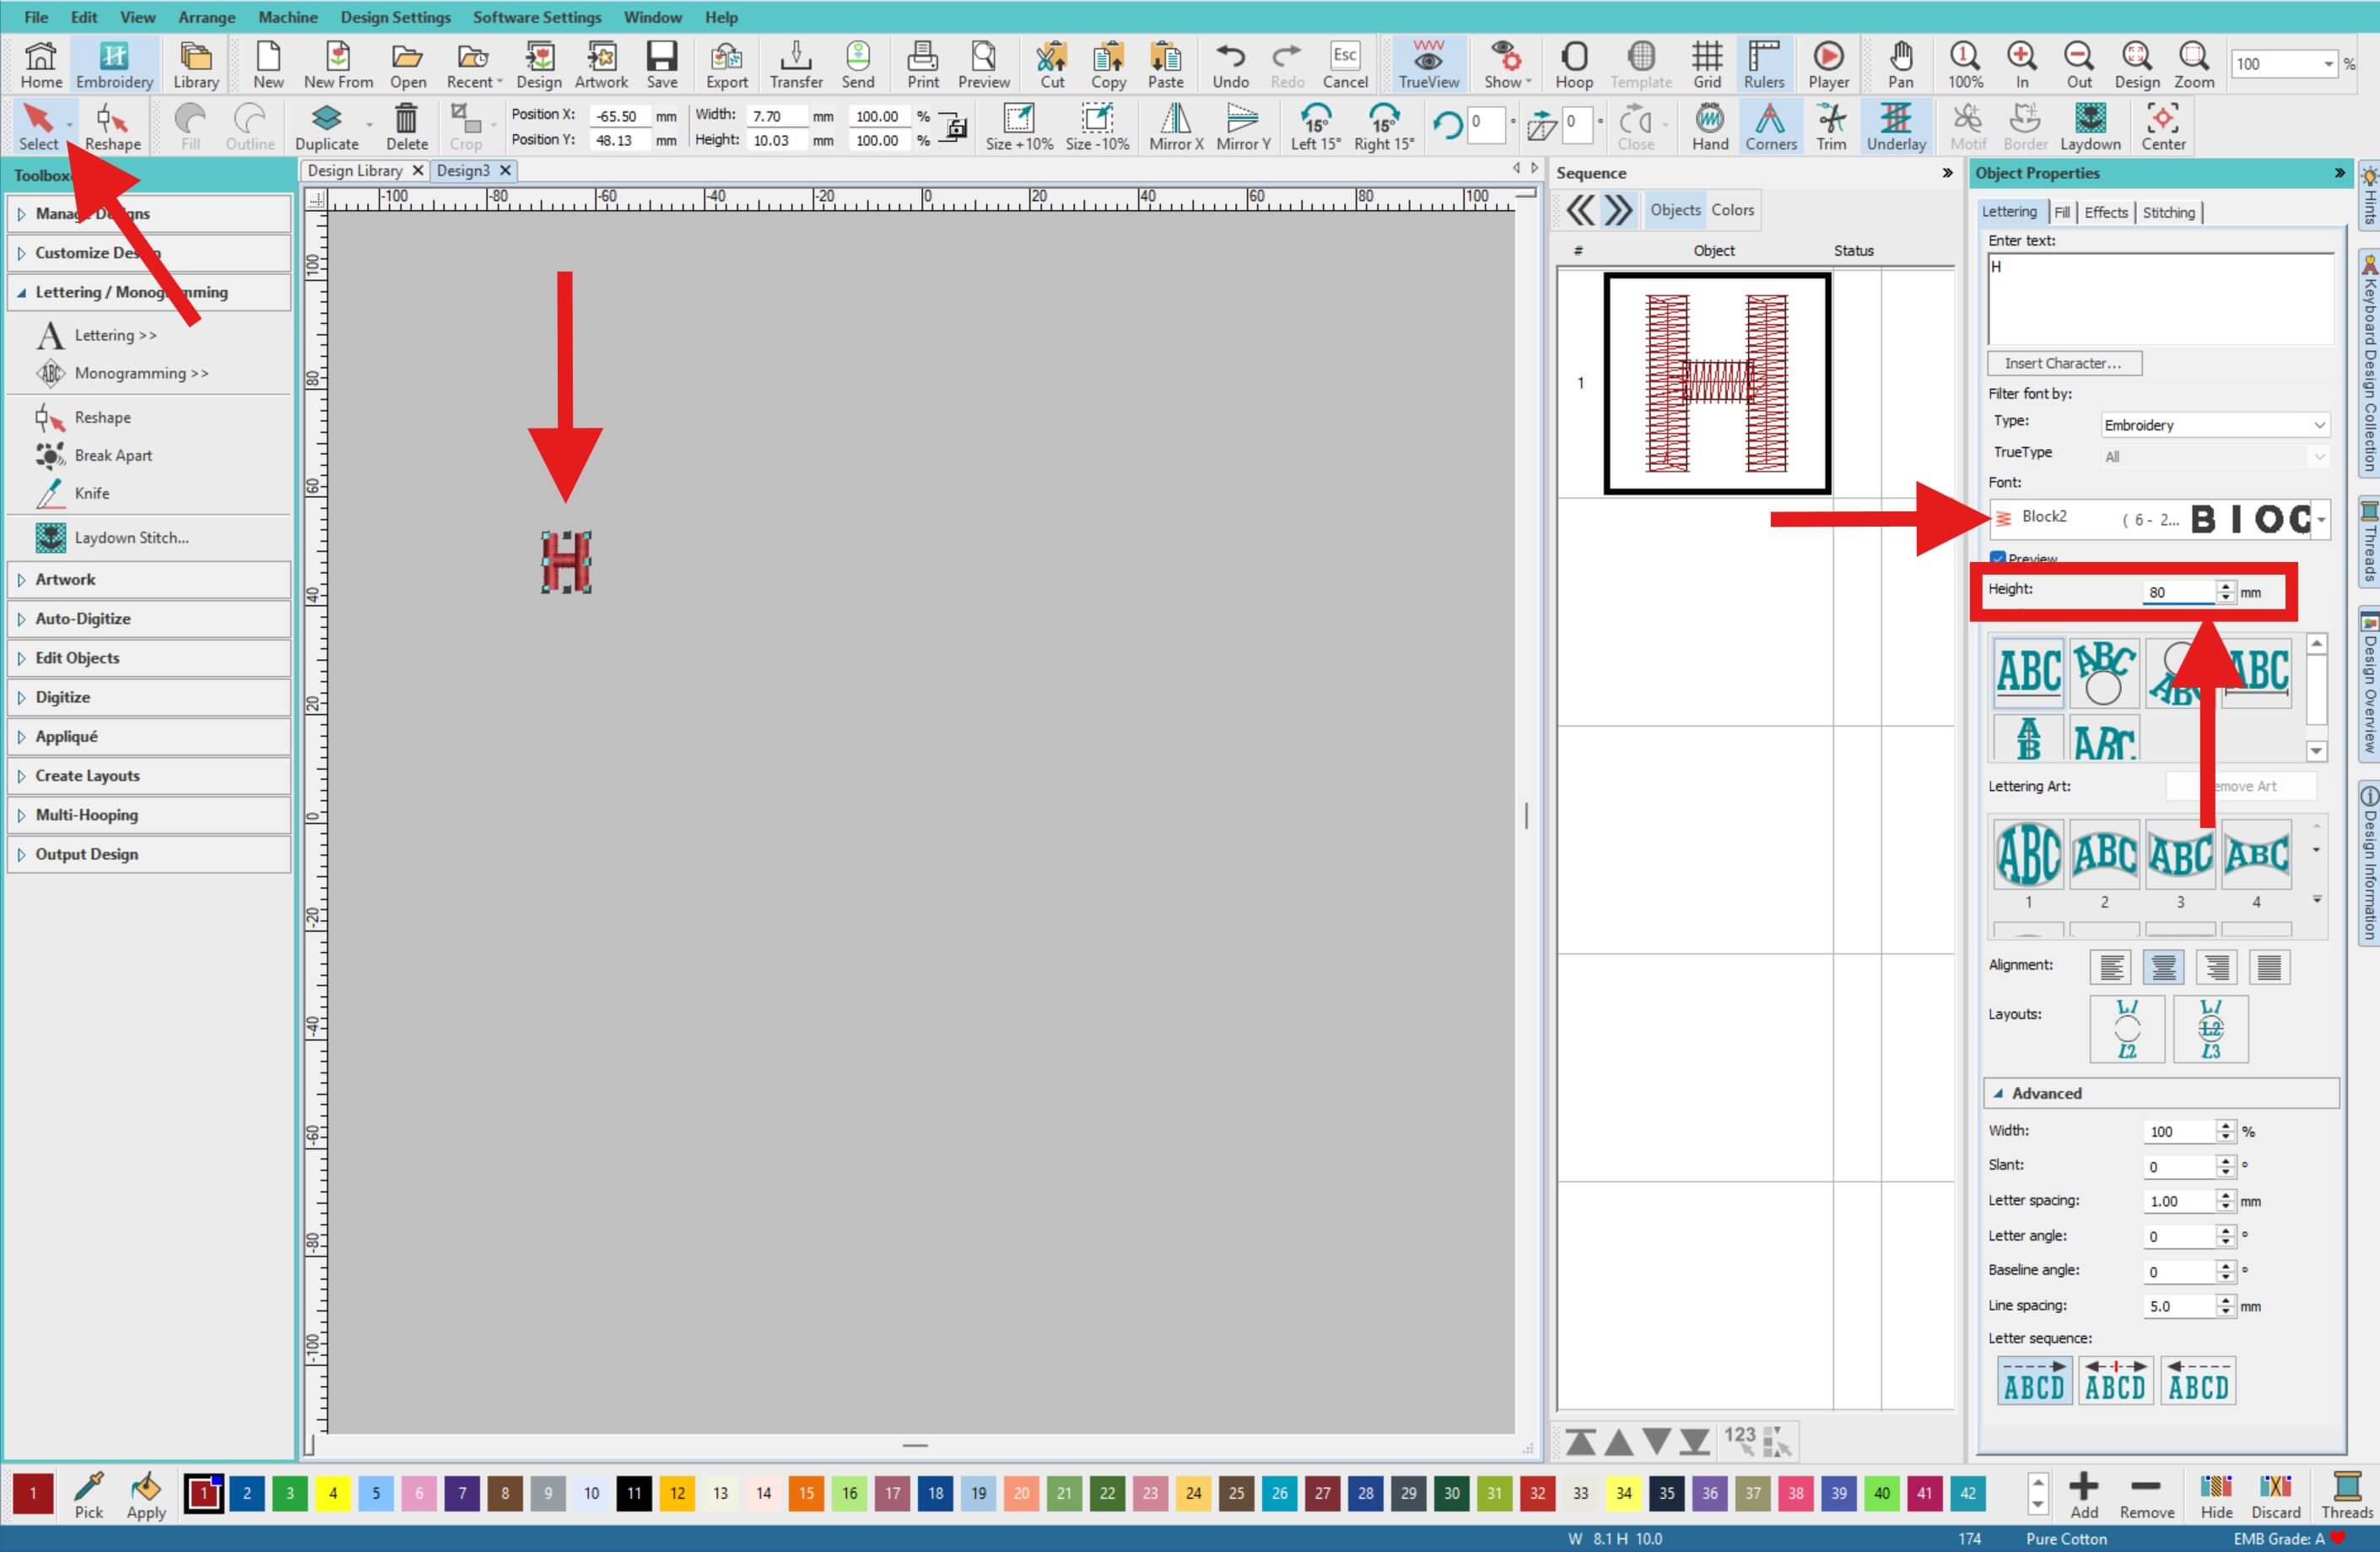Click the Duplicate icon
The image size is (2380, 1552).
(327, 127)
